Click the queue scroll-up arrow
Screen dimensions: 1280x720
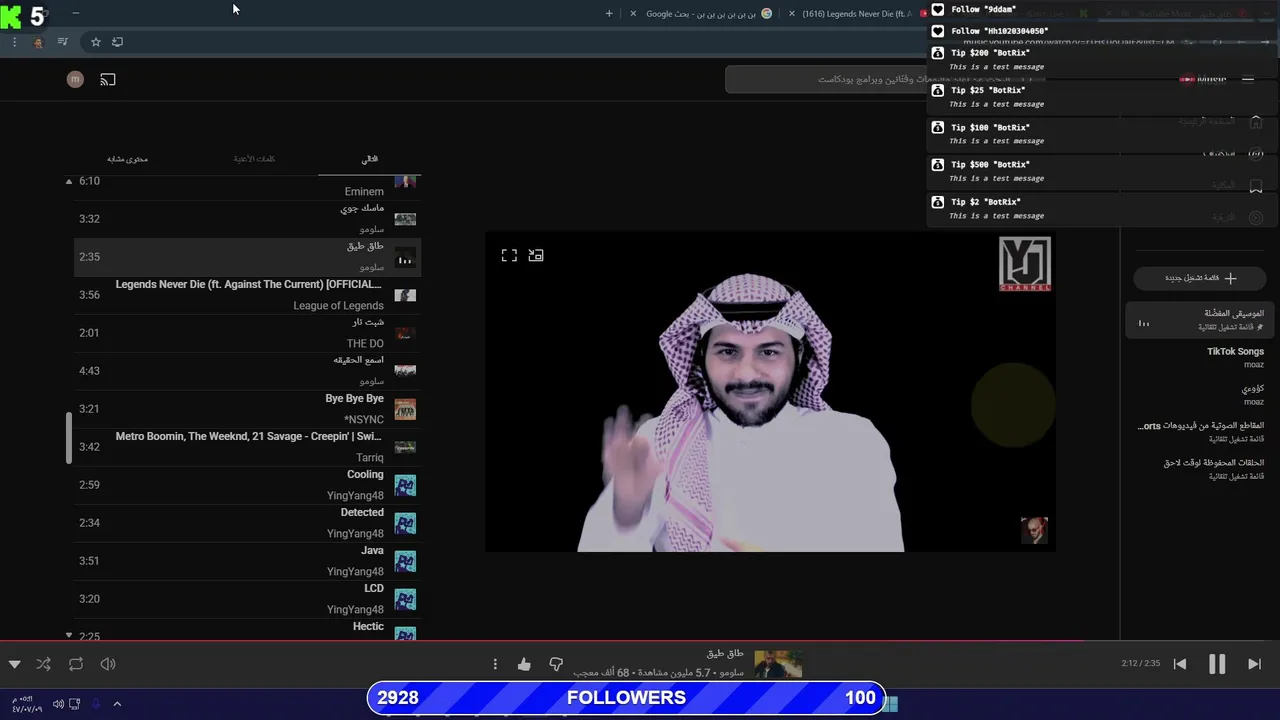tap(69, 181)
